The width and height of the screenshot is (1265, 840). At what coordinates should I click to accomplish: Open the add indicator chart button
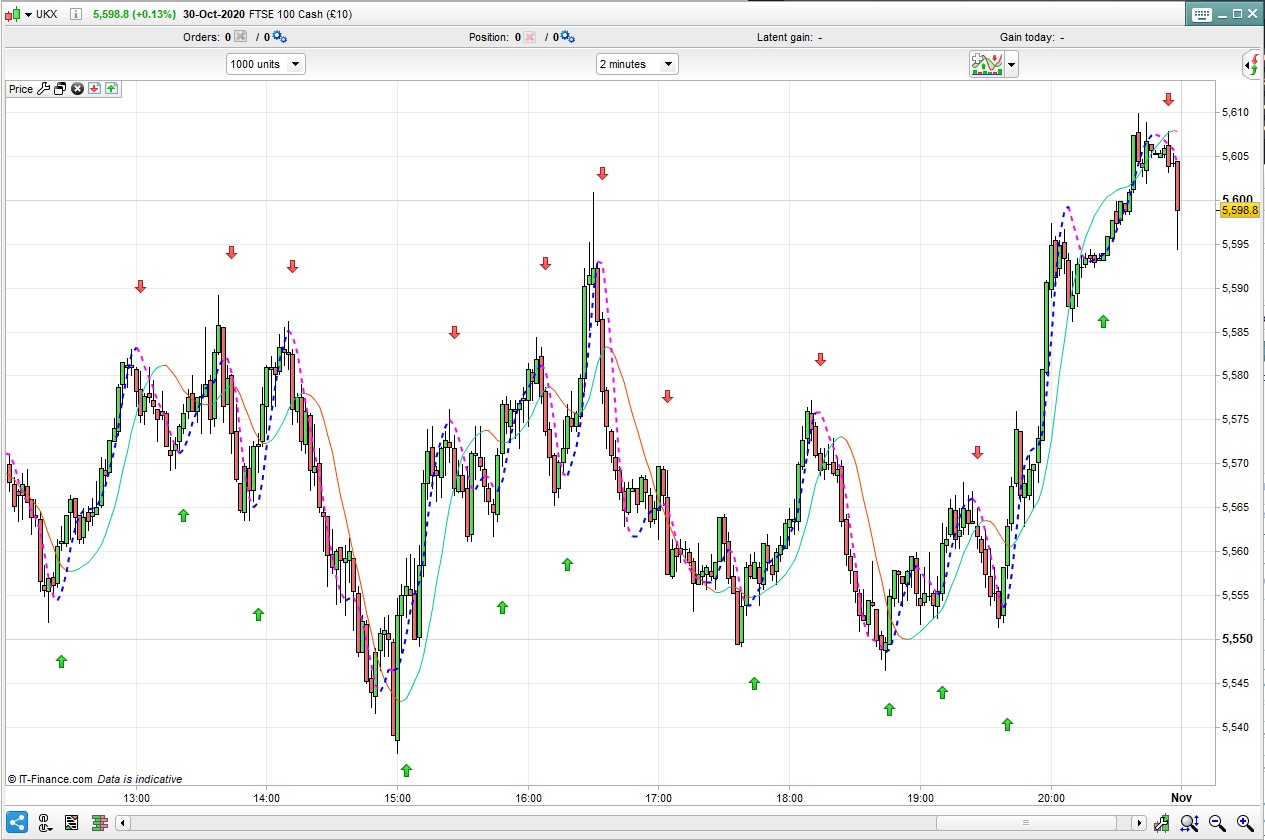(987, 66)
